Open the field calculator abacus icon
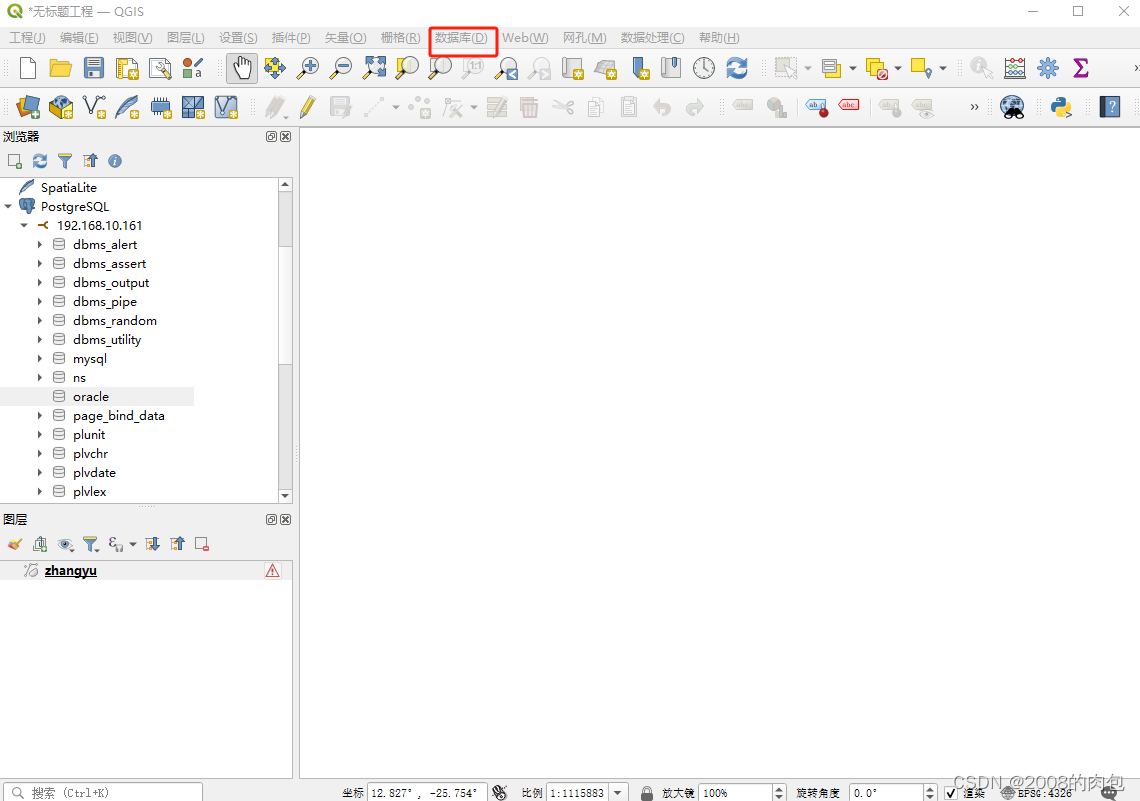 1014,68
